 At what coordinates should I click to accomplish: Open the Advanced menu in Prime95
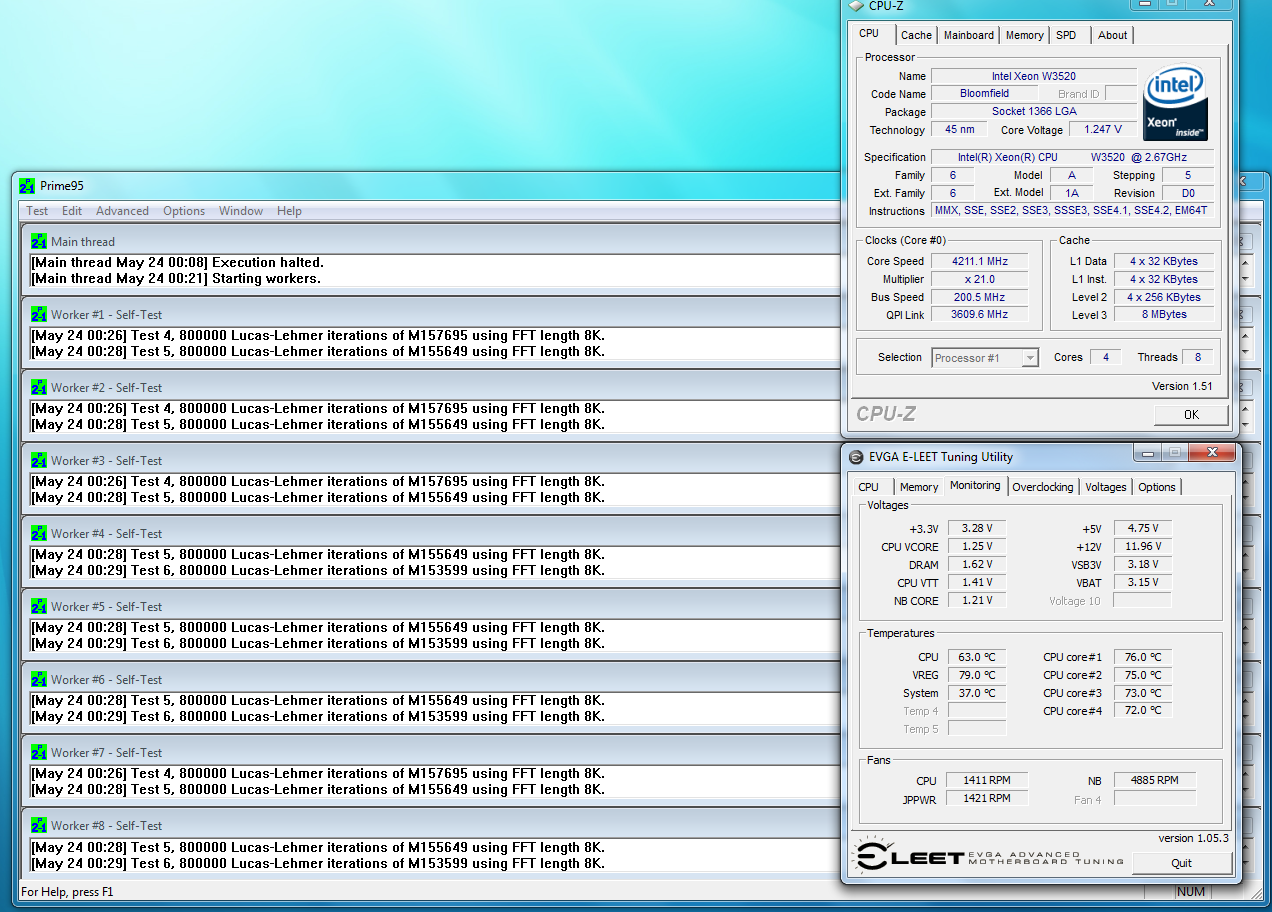(x=122, y=211)
